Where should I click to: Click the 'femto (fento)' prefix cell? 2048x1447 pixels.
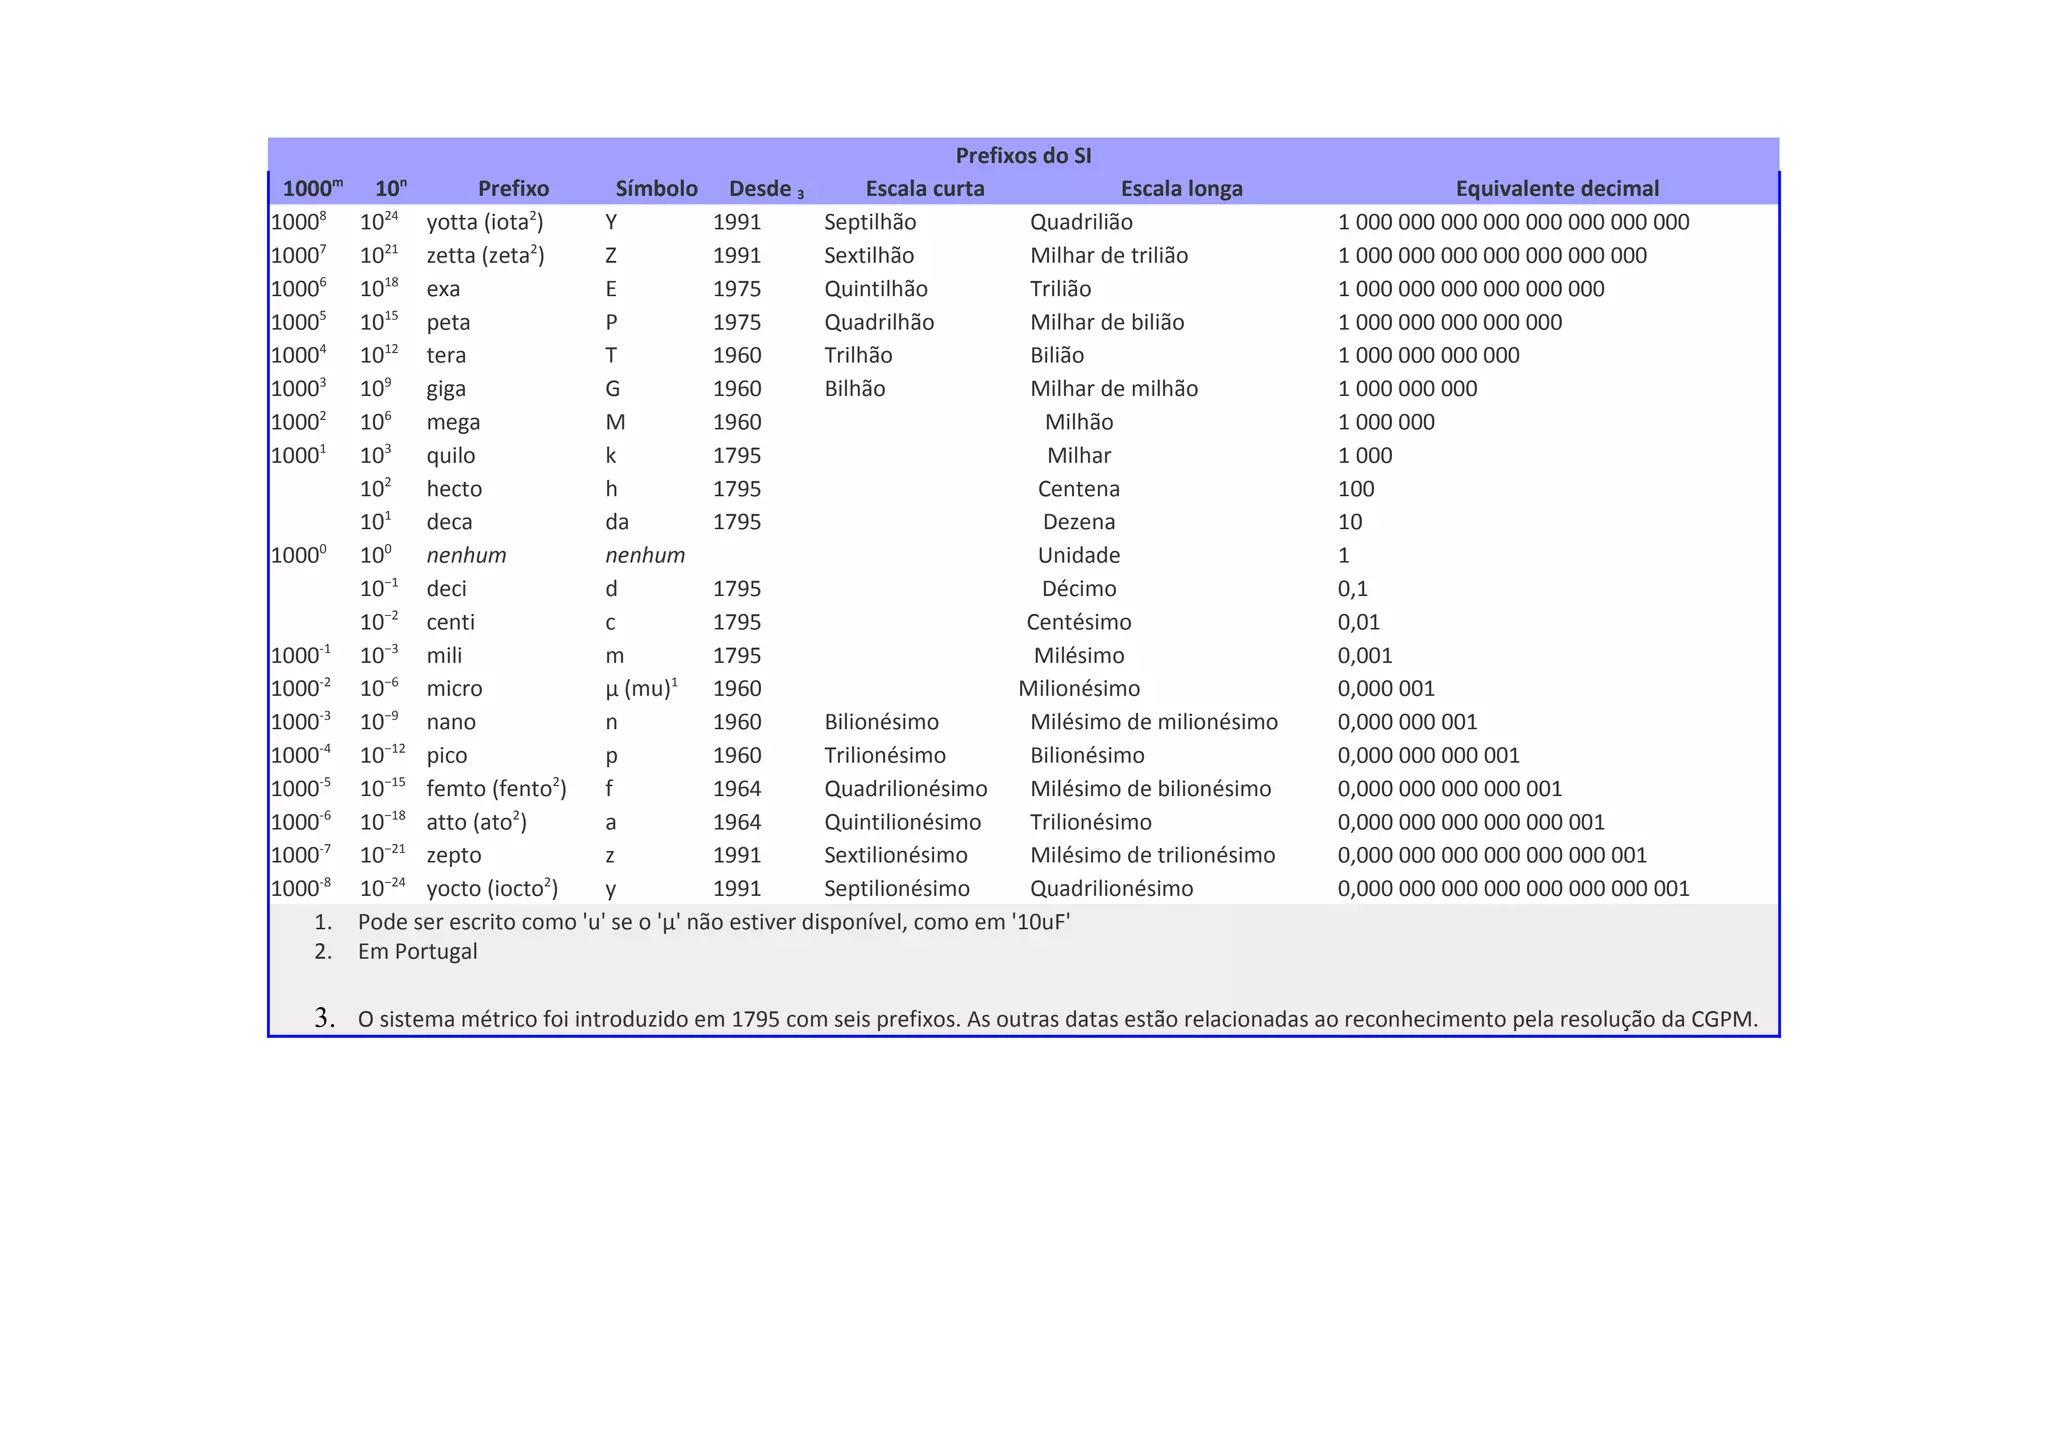click(497, 788)
